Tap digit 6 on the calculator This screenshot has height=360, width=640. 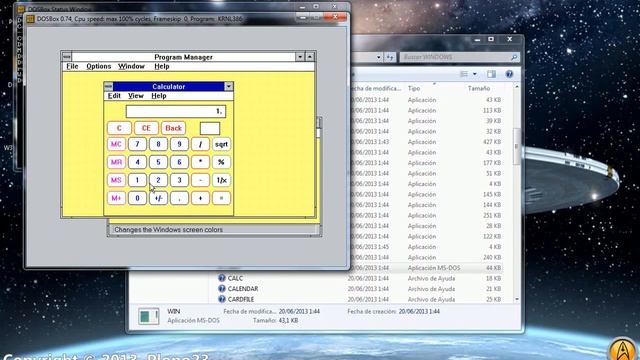(x=179, y=162)
